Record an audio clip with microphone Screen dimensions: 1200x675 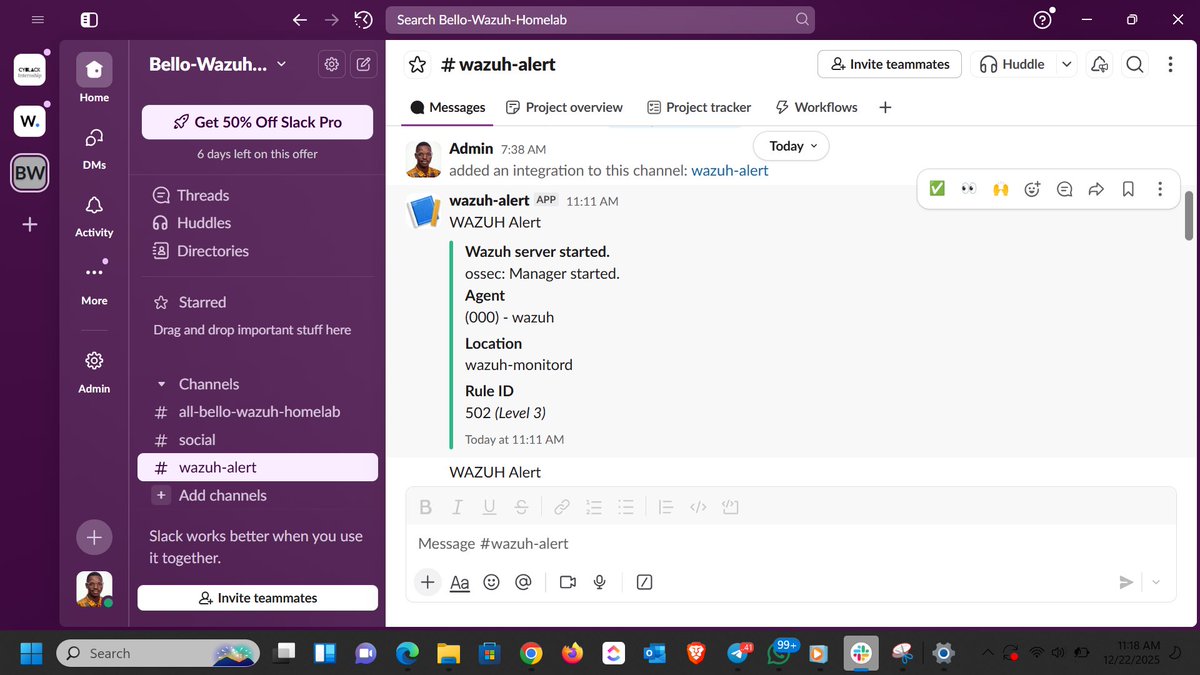[x=600, y=582]
